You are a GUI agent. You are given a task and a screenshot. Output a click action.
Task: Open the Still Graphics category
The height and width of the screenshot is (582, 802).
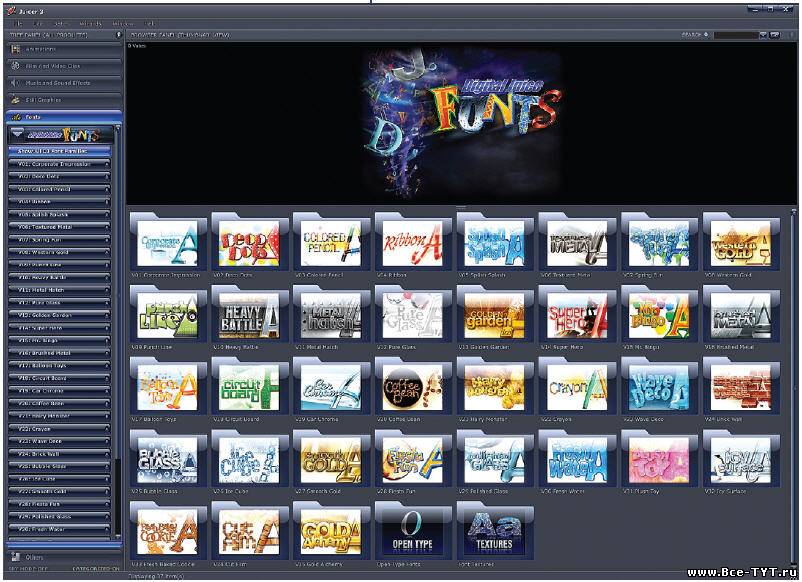pyautogui.click(x=64, y=100)
